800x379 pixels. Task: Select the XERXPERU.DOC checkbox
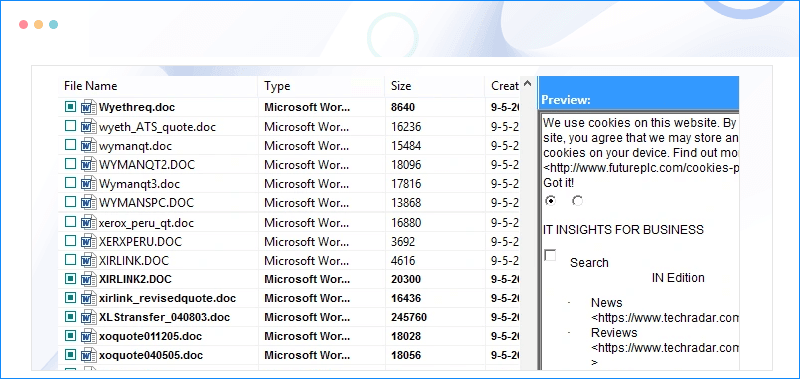[x=70, y=241]
